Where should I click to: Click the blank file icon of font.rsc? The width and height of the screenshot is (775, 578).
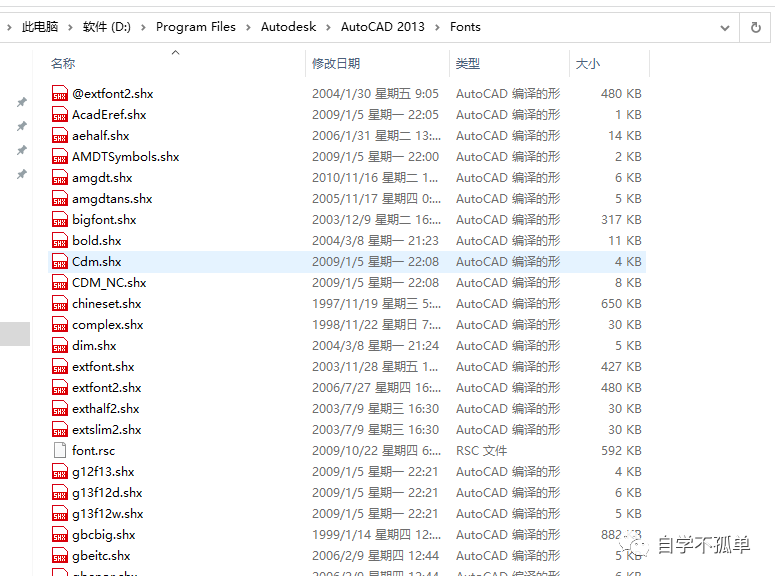pyautogui.click(x=60, y=450)
